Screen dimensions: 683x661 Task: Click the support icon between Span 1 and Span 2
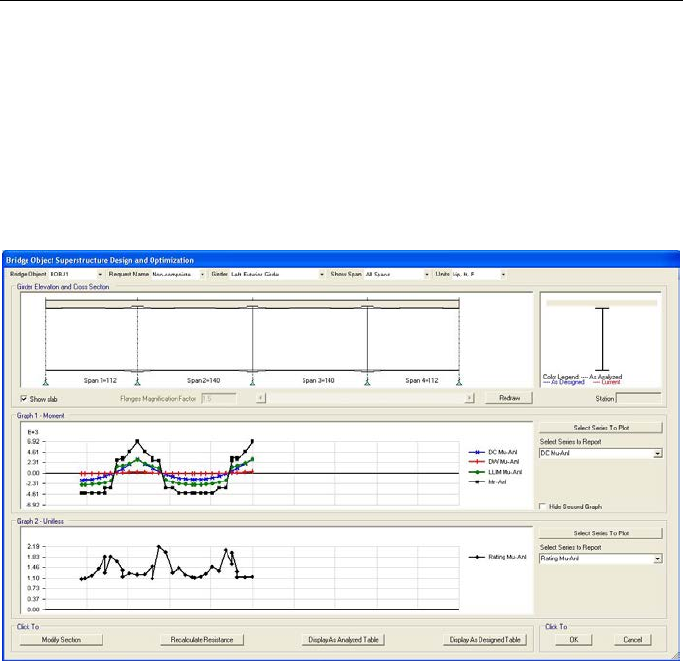138,382
